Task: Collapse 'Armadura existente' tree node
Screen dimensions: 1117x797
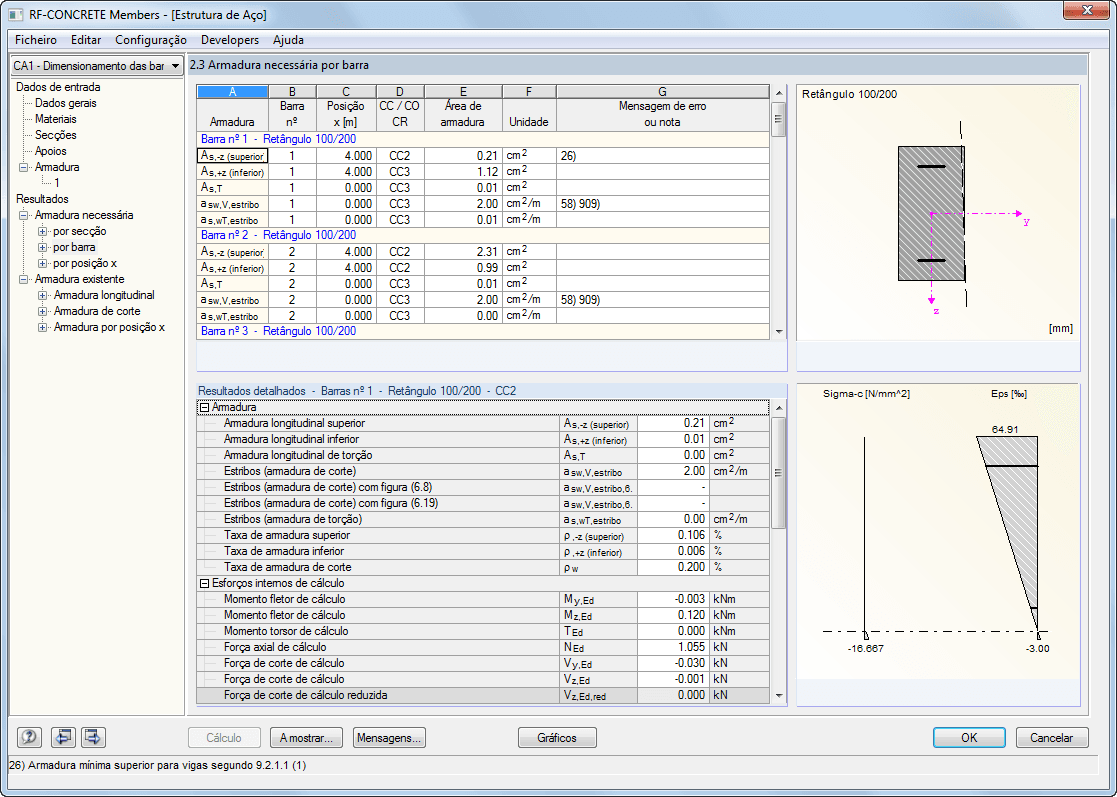Action: point(24,279)
